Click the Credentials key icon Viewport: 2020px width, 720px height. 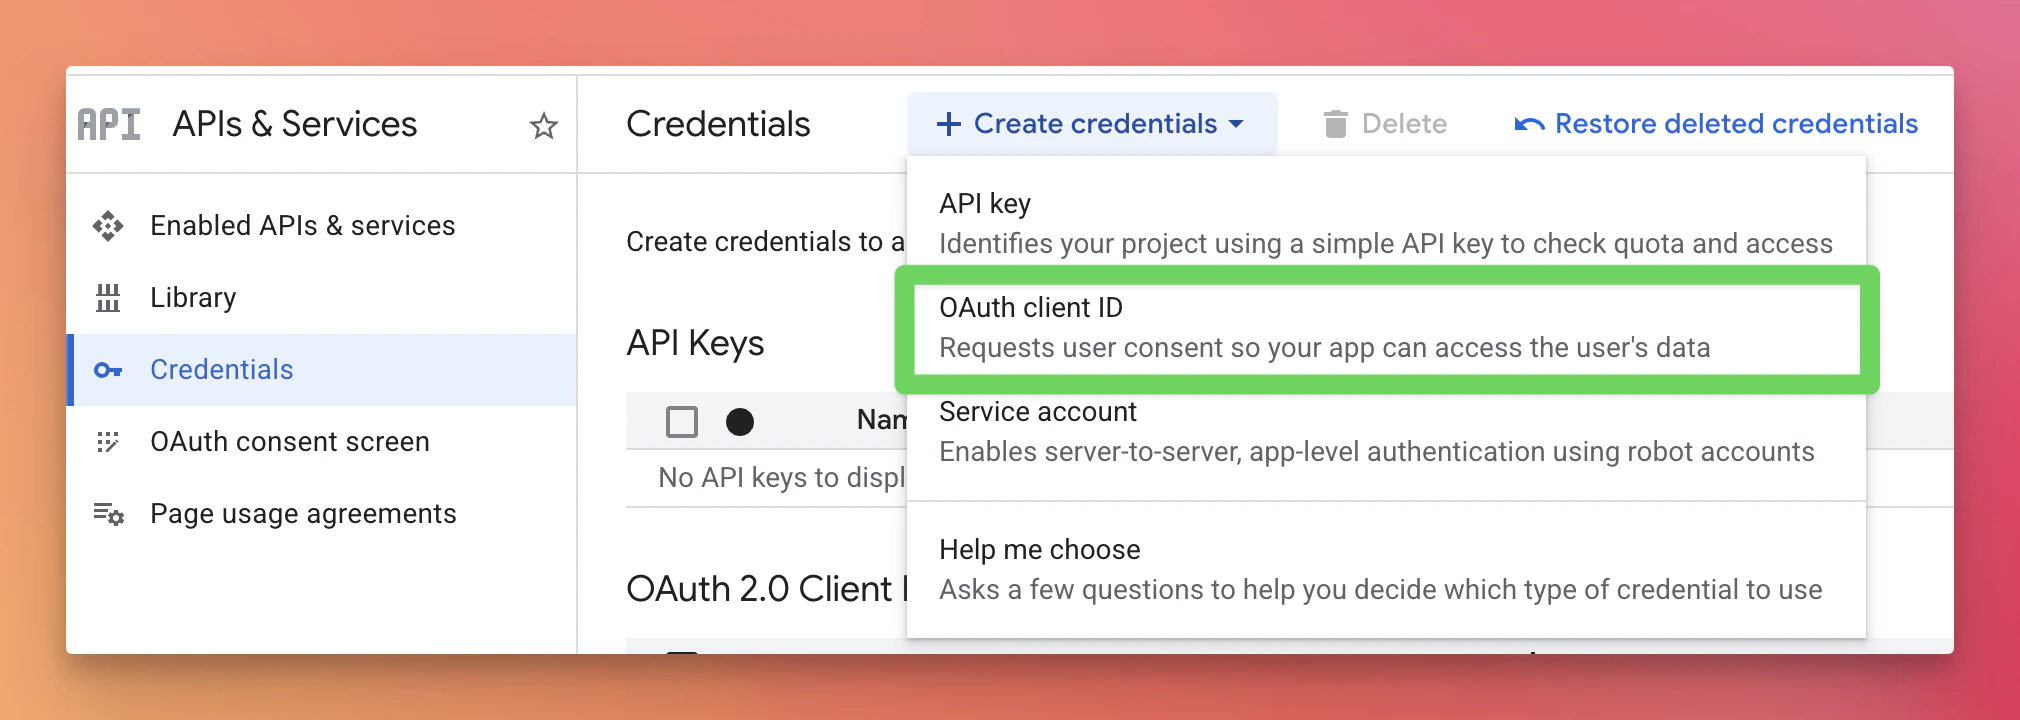tap(110, 369)
